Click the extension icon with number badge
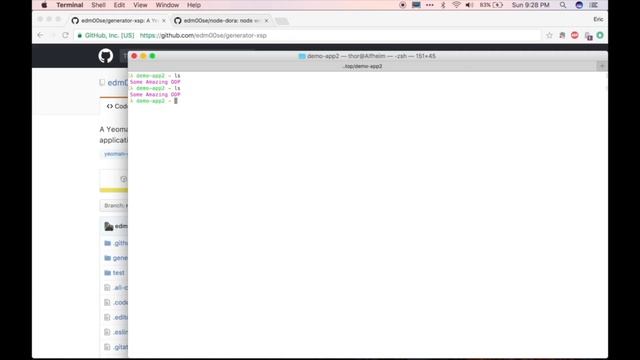The width and height of the screenshot is (640, 360). click(588, 36)
